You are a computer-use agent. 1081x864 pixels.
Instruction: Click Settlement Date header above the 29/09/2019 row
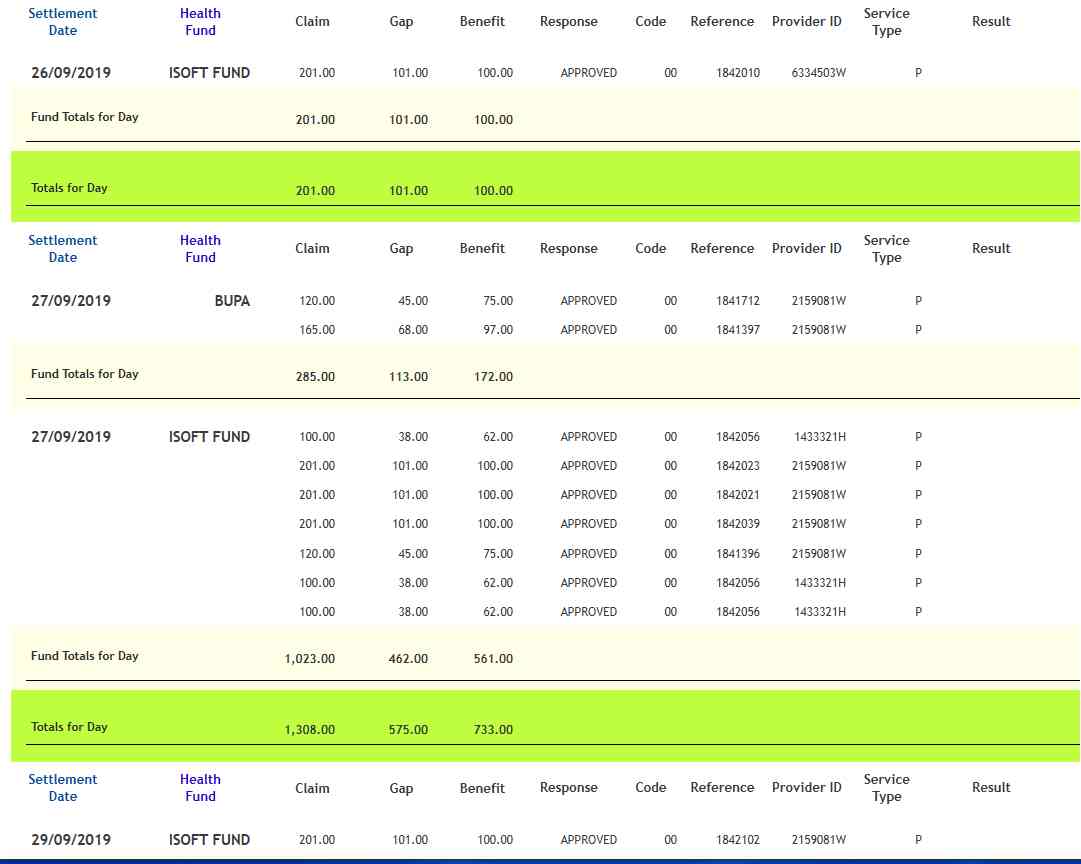63,787
